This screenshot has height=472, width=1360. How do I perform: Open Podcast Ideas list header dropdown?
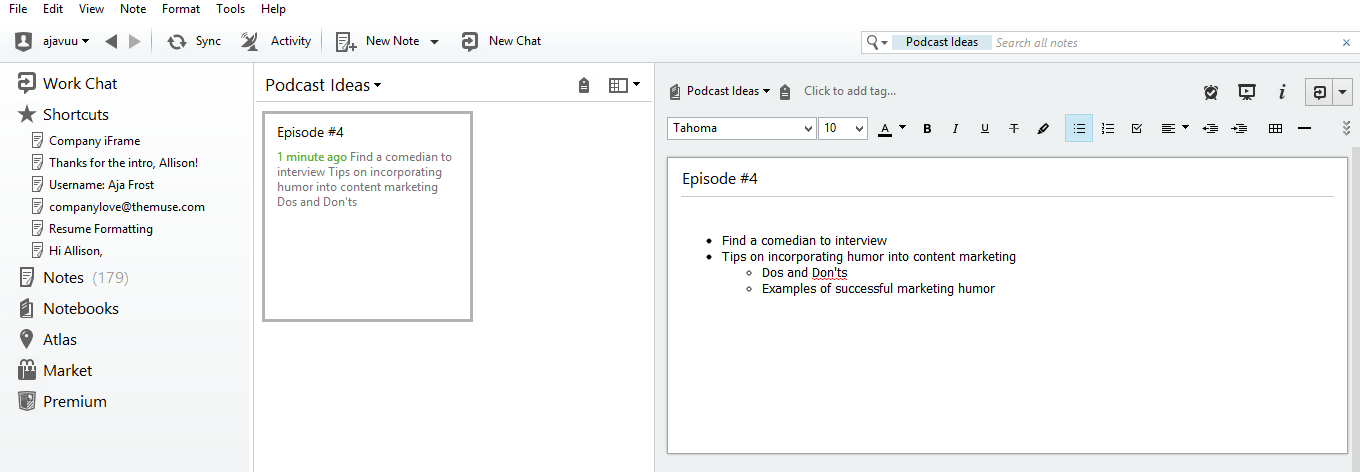point(323,85)
